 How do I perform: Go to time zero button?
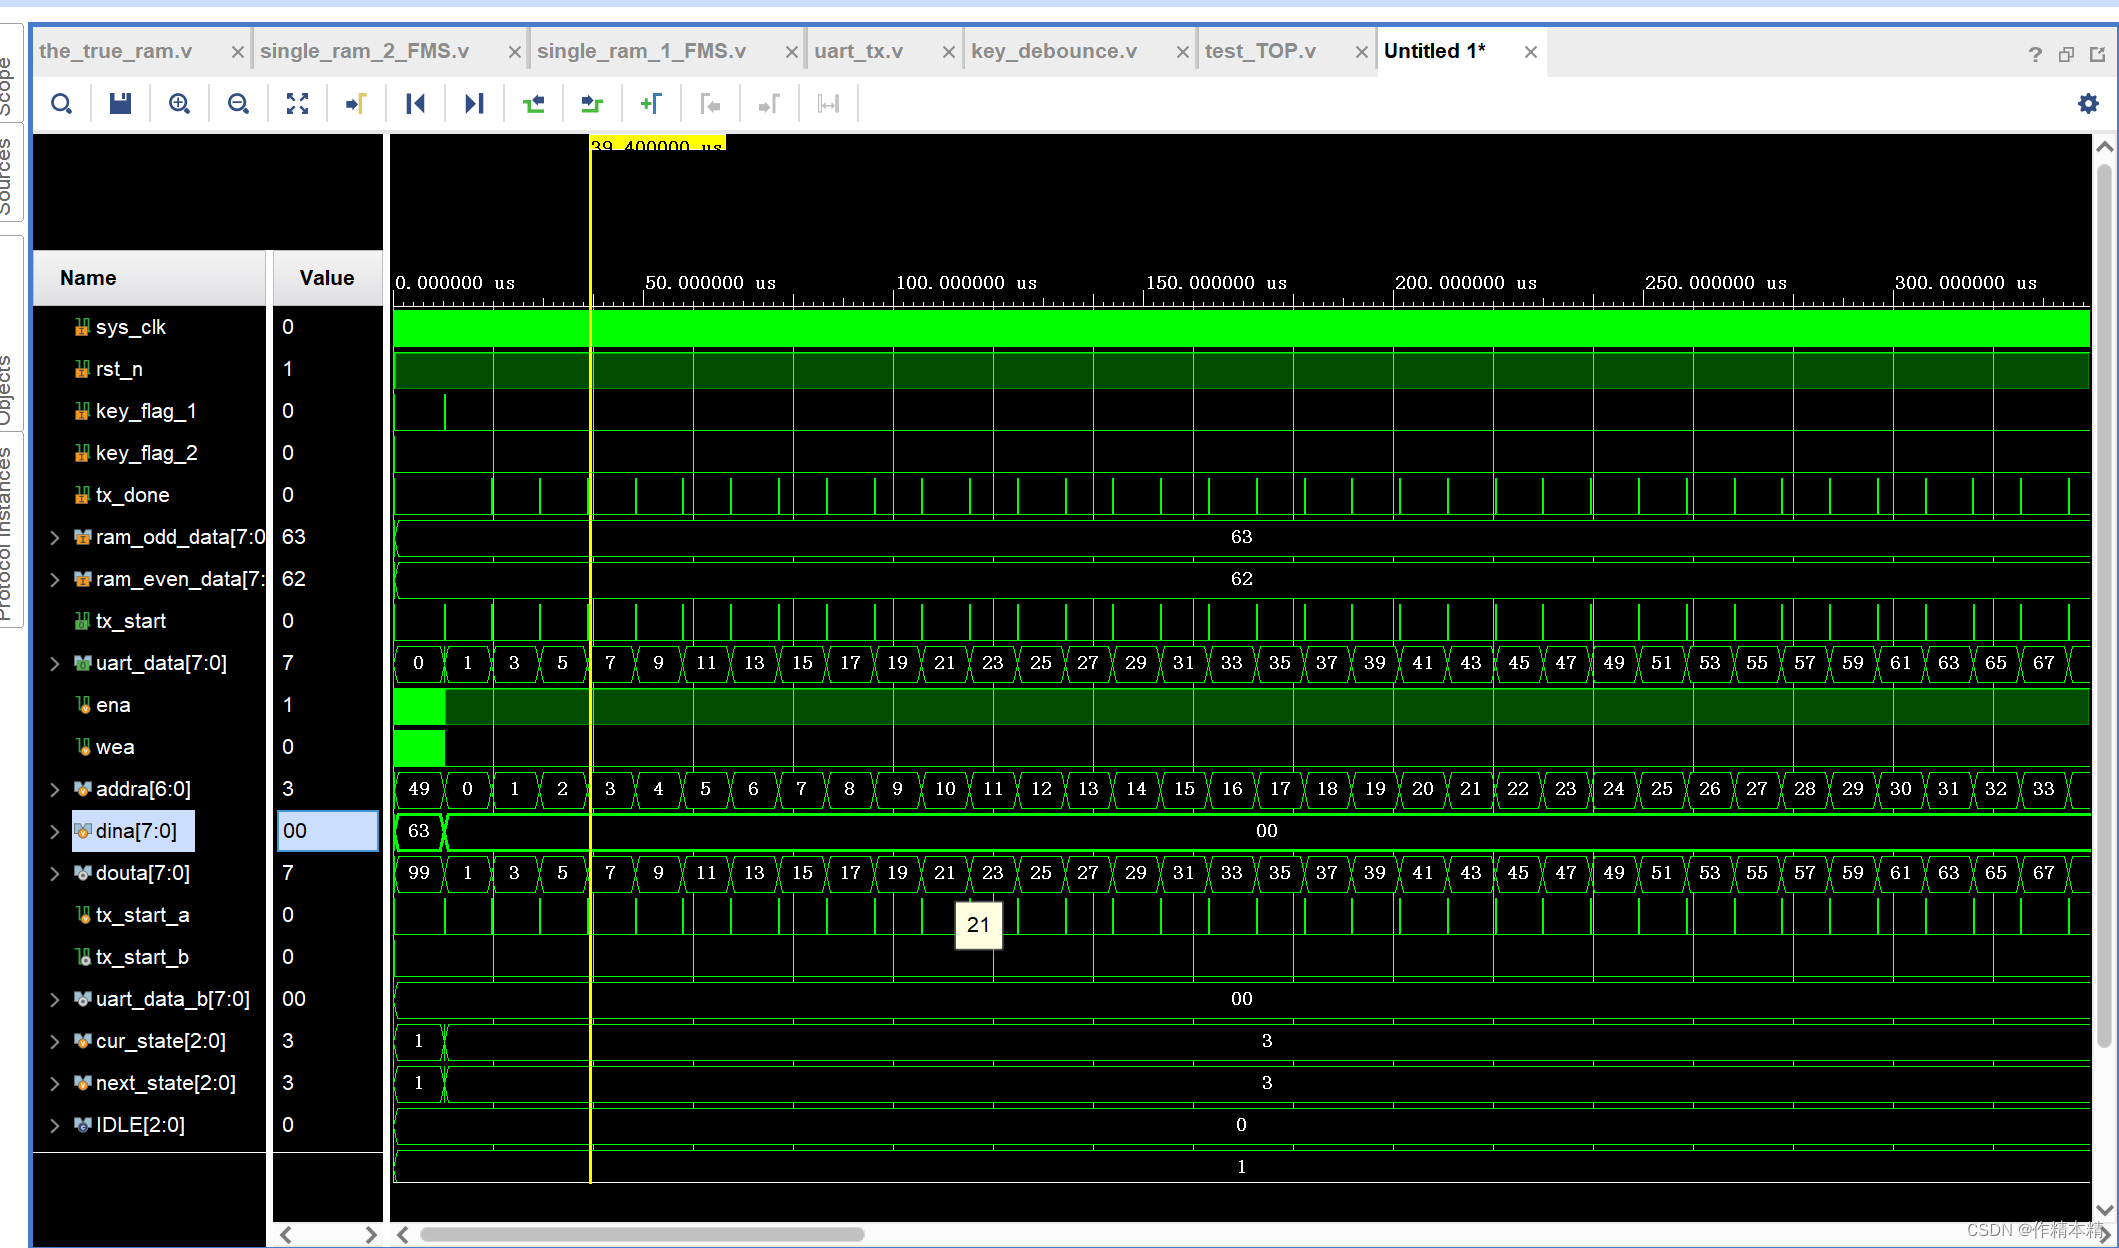(415, 104)
